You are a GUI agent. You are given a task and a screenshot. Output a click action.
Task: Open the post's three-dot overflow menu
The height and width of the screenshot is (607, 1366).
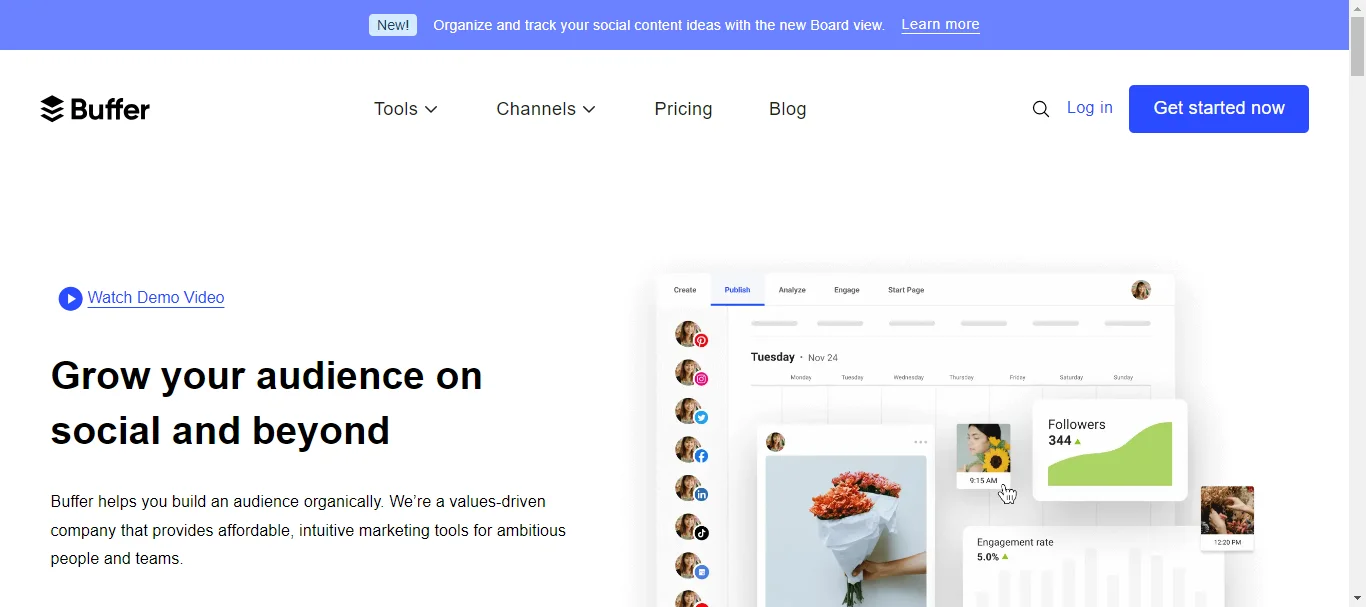(x=920, y=441)
